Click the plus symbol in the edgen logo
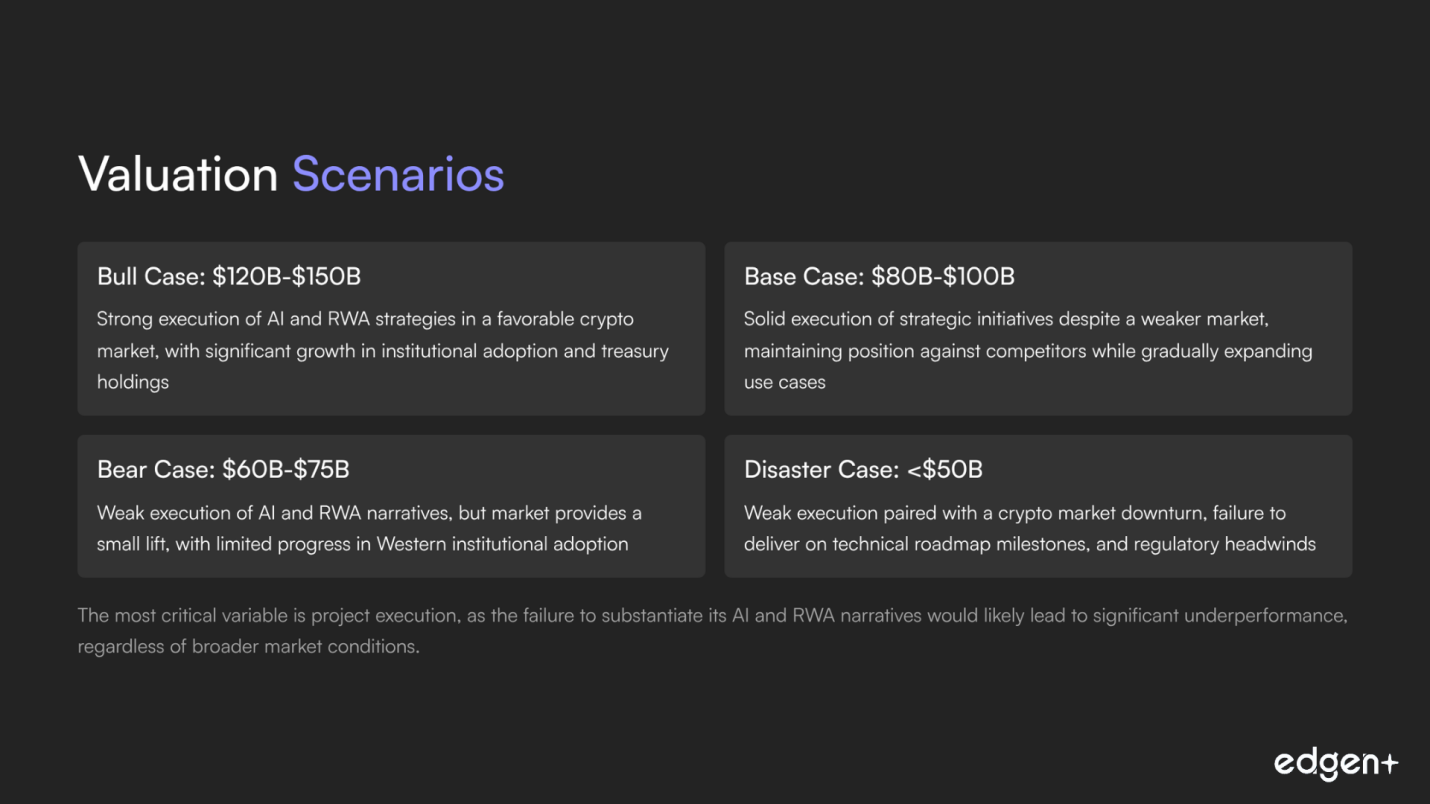This screenshot has height=804, width=1430. coord(1387,764)
